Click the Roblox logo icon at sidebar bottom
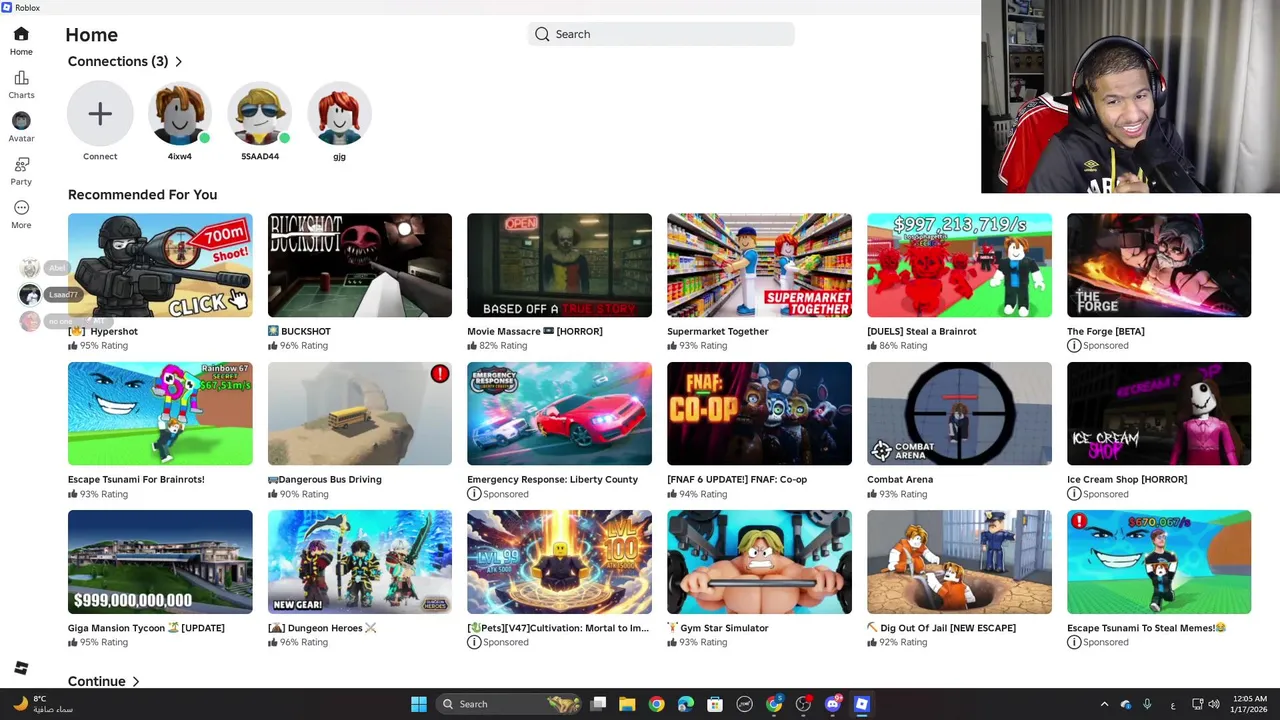The width and height of the screenshot is (1280, 720). (21, 668)
